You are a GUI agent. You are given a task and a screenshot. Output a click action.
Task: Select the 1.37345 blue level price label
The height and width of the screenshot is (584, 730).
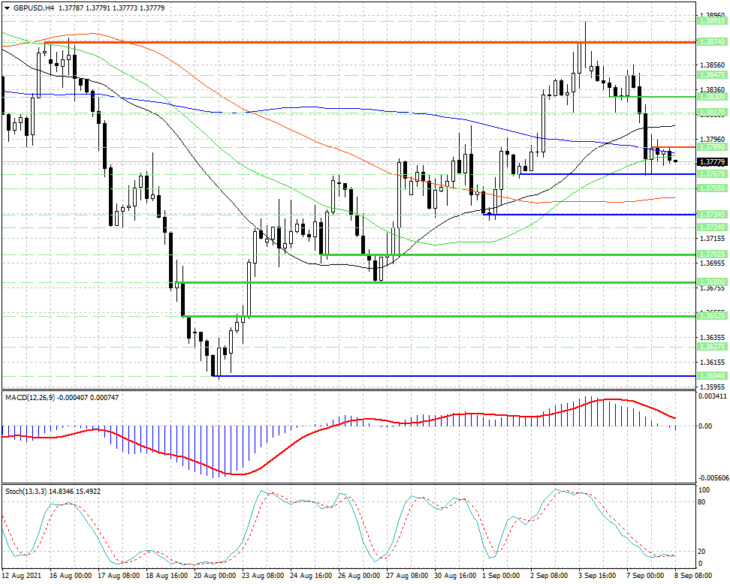(711, 214)
